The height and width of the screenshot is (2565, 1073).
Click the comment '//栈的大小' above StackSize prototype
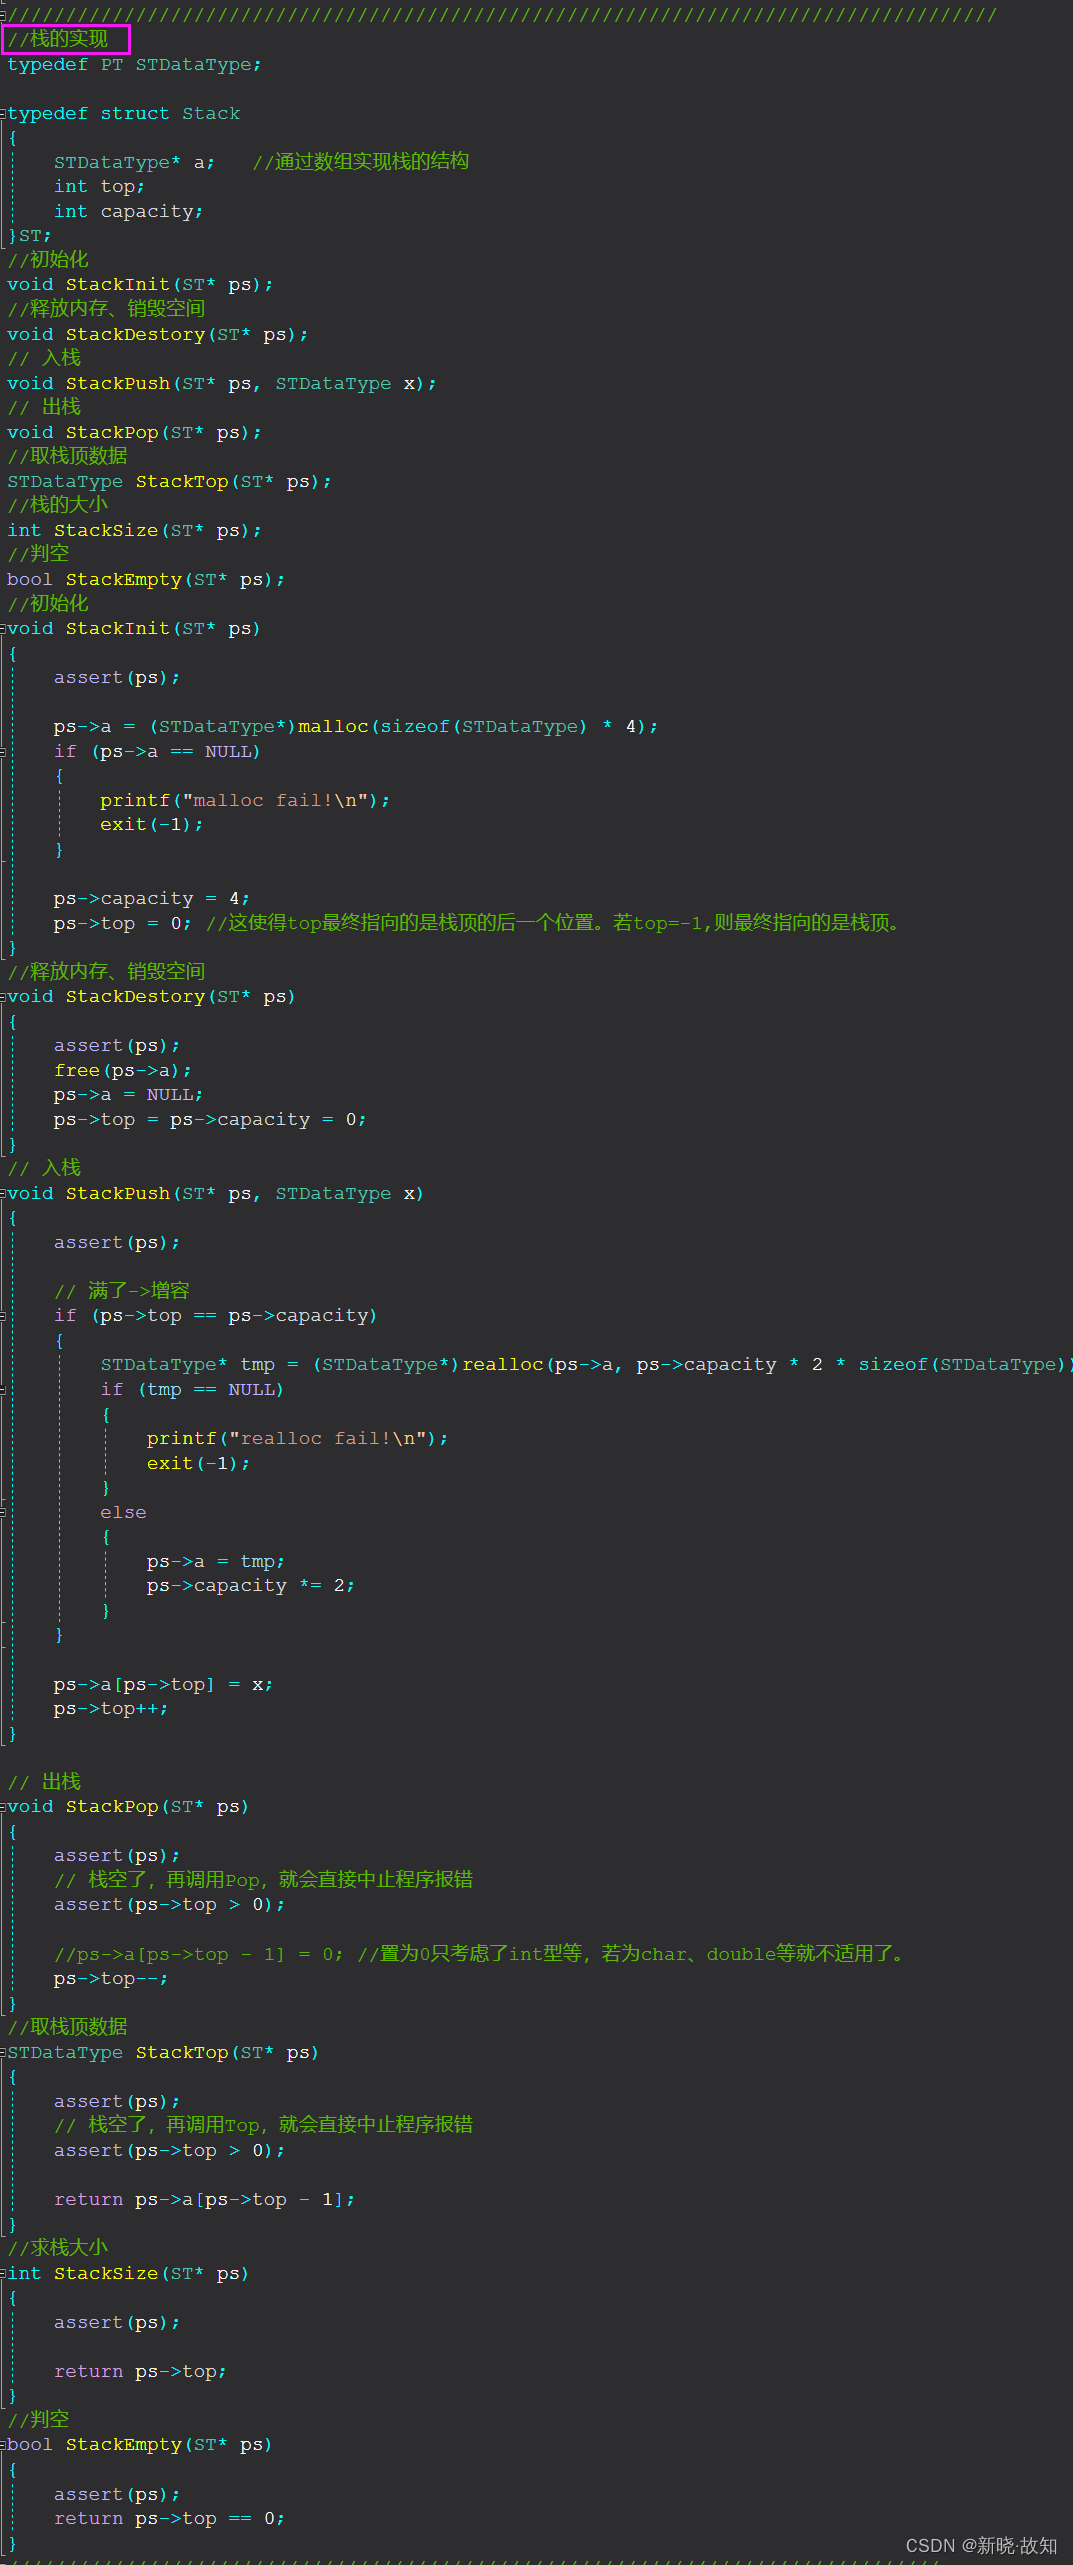(x=57, y=505)
